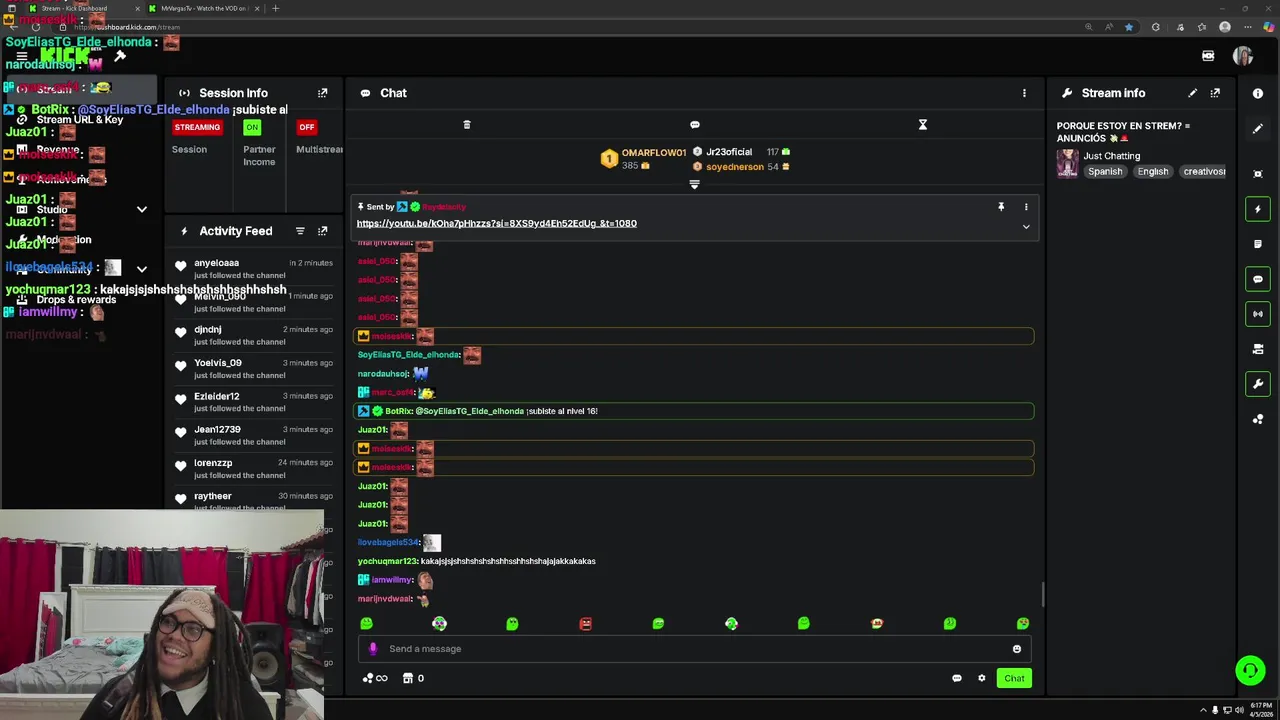Open OMARFLOW01 in the chat leaderboard
Image resolution: width=1280 pixels, height=720 pixels.
pyautogui.click(x=654, y=153)
